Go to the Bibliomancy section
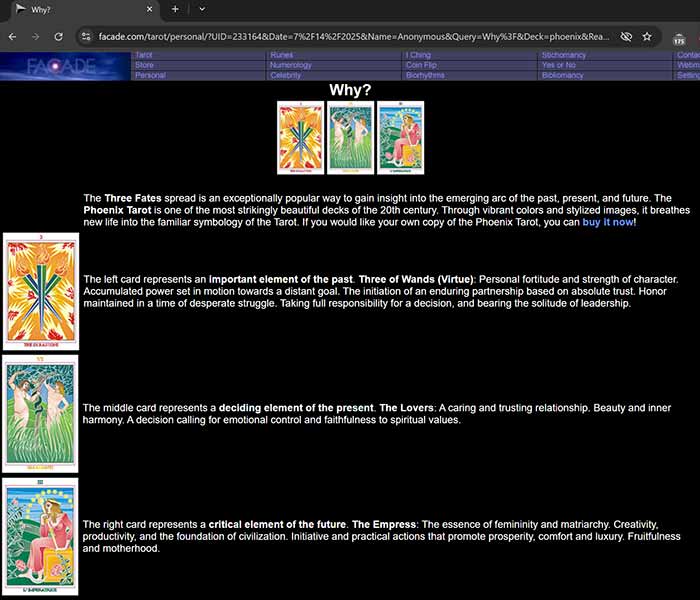The height and width of the screenshot is (600, 700). (x=562, y=75)
